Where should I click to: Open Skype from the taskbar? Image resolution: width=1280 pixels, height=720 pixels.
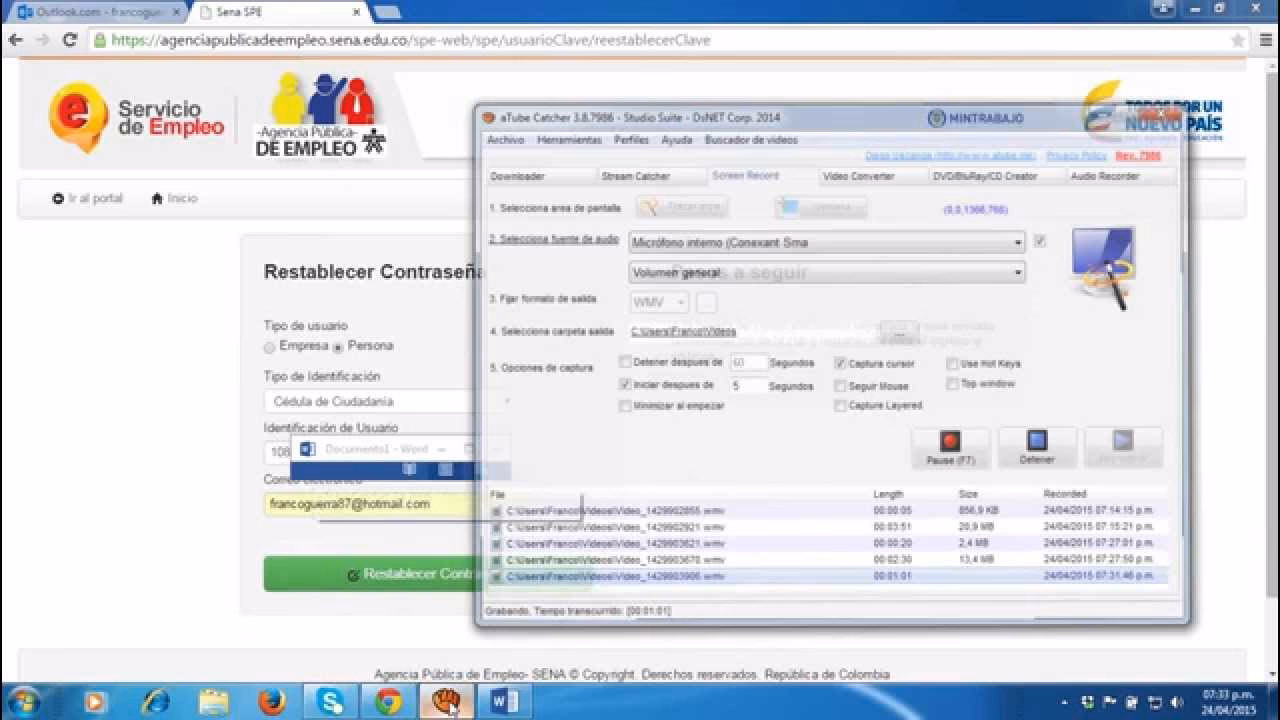tap(330, 702)
